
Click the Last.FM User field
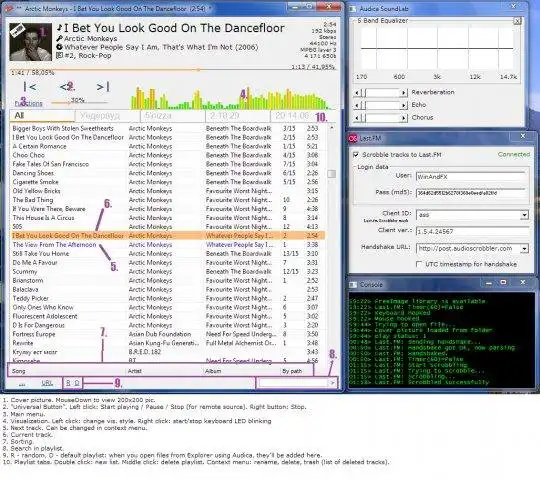pyautogui.click(x=471, y=177)
